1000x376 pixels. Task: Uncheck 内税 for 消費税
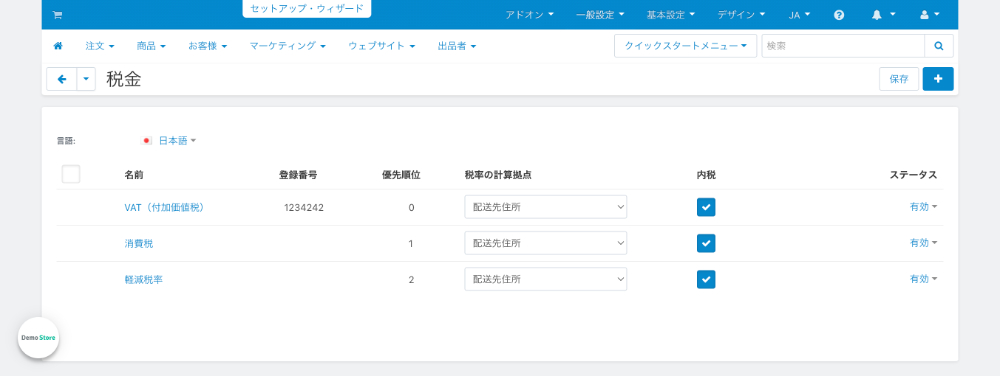tap(706, 243)
